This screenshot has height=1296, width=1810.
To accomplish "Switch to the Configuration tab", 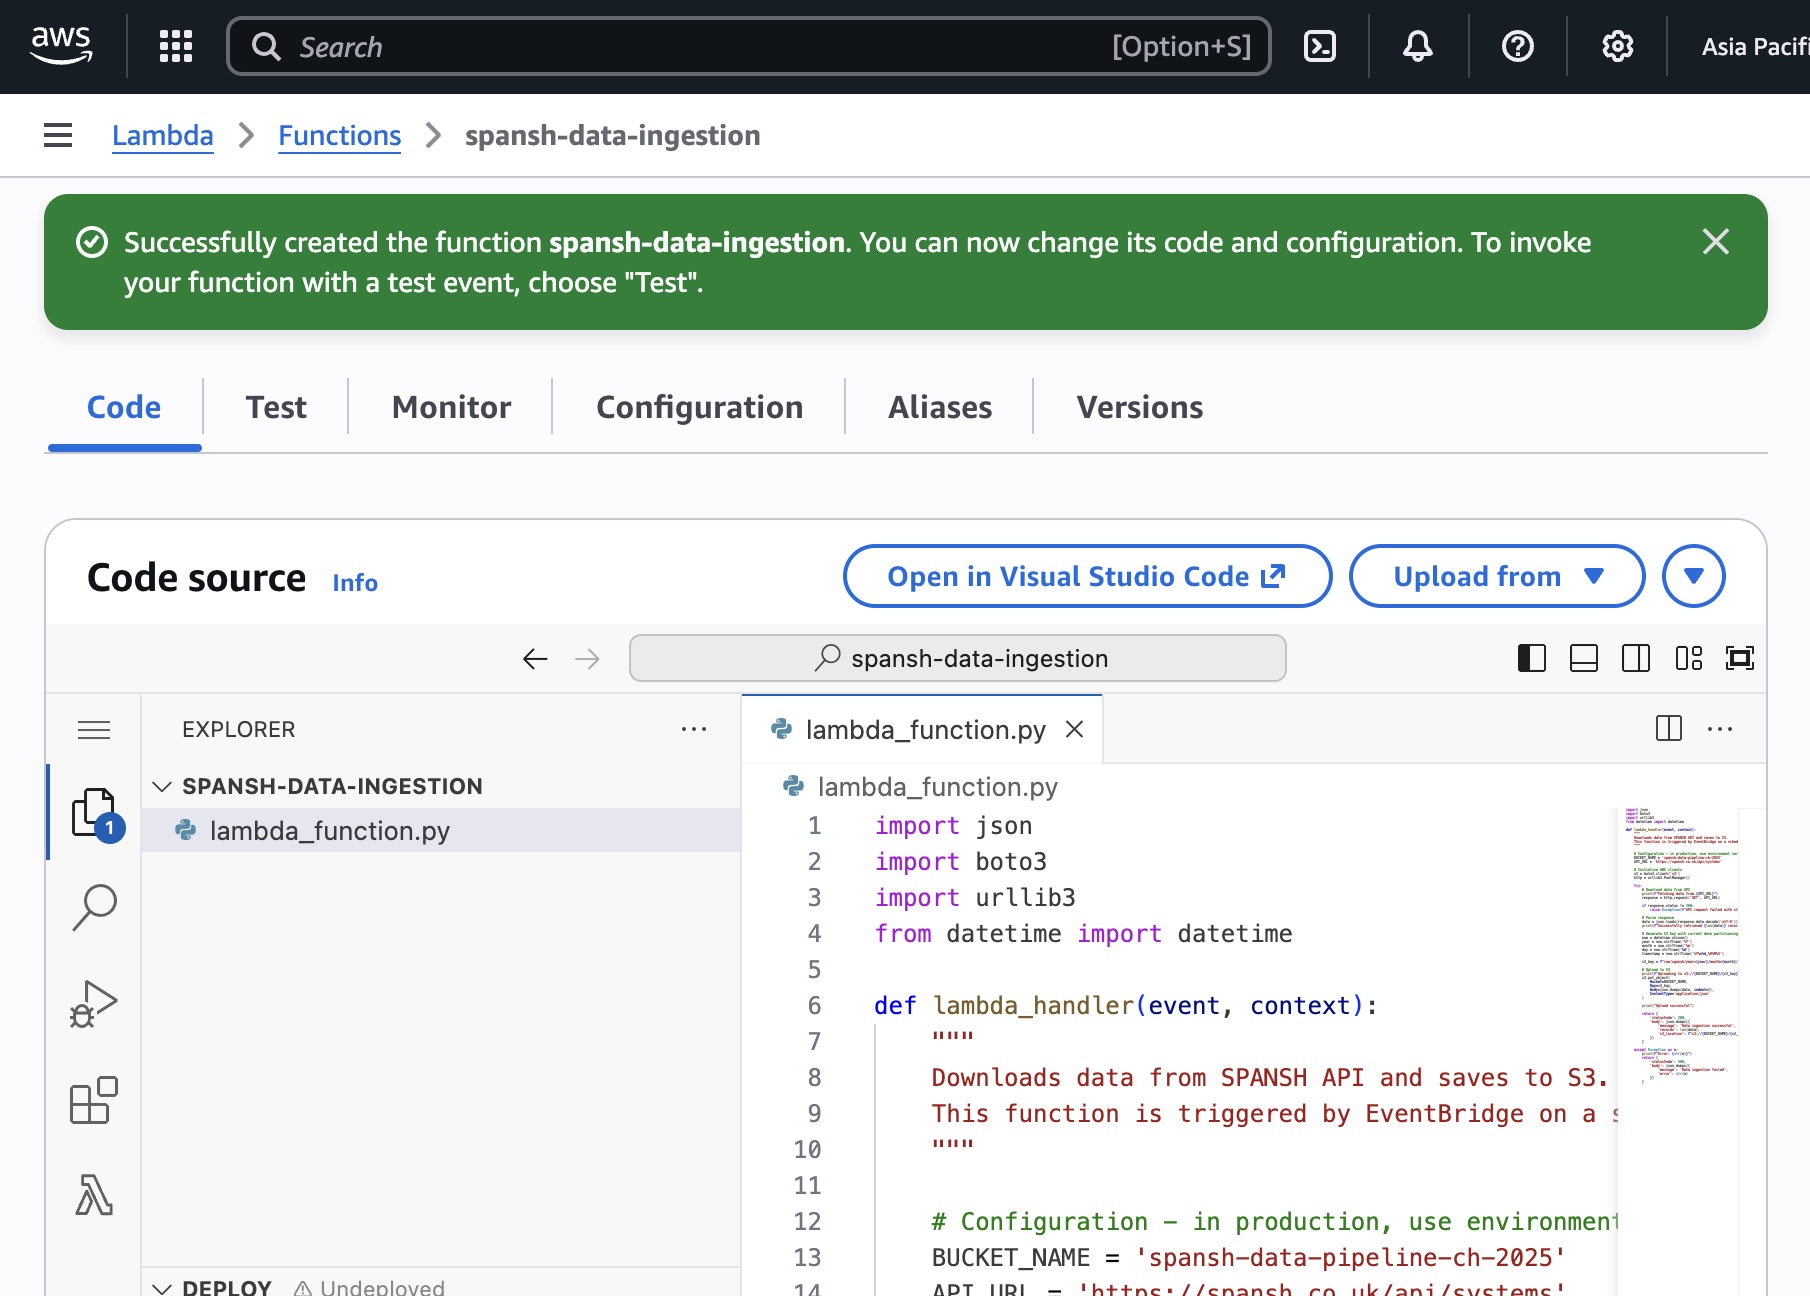I will click(x=699, y=407).
